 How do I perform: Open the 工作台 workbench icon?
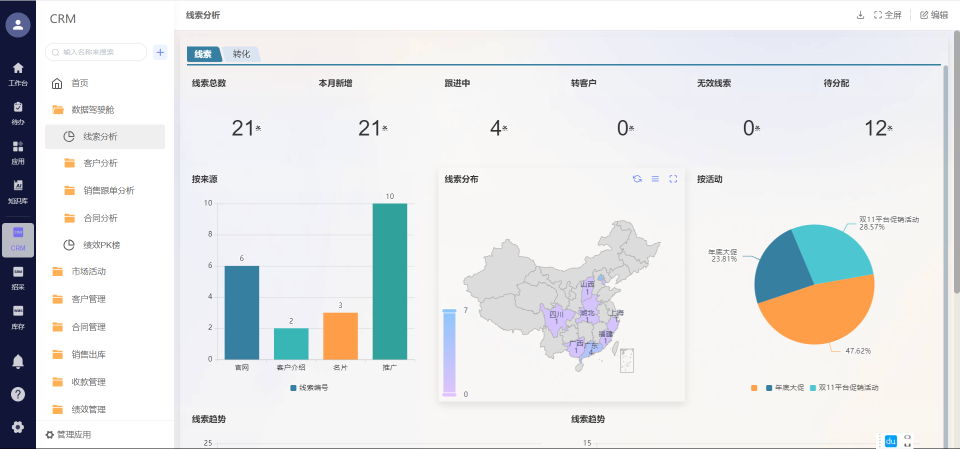coord(18,73)
